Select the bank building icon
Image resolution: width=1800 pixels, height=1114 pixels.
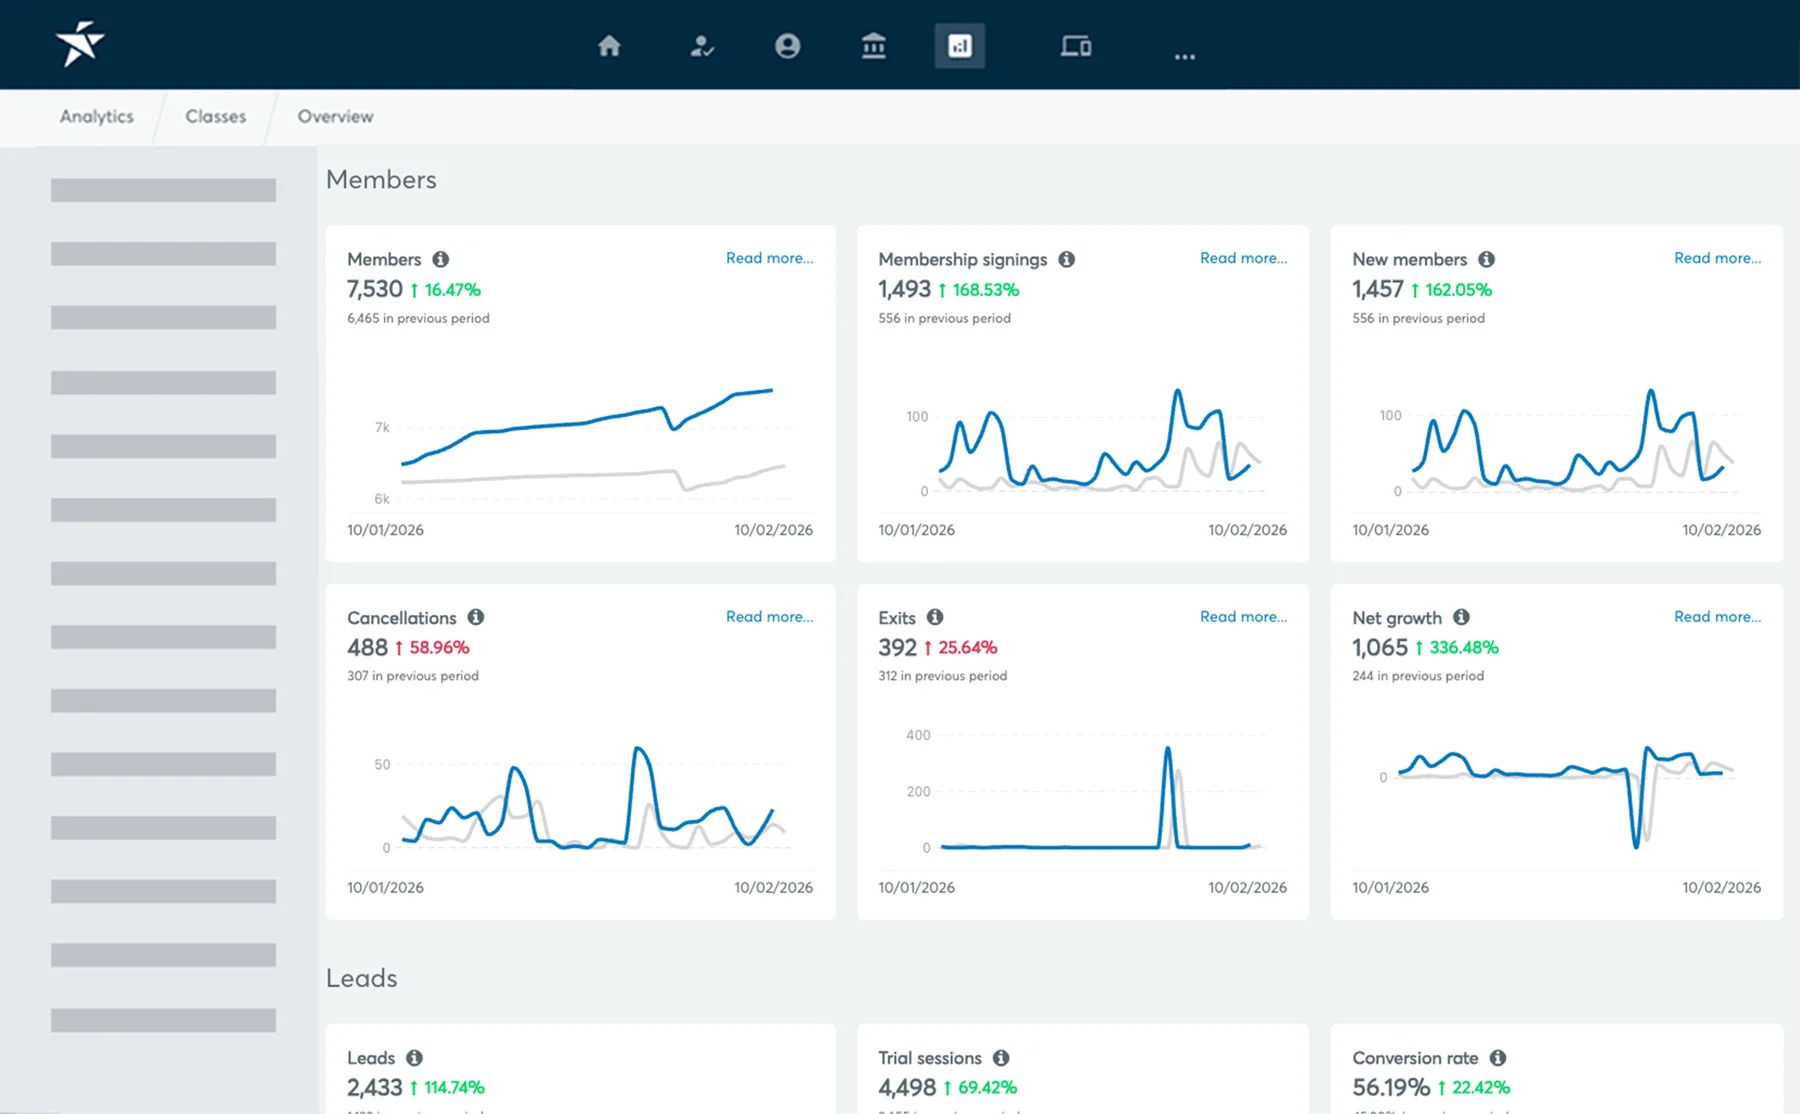874,46
